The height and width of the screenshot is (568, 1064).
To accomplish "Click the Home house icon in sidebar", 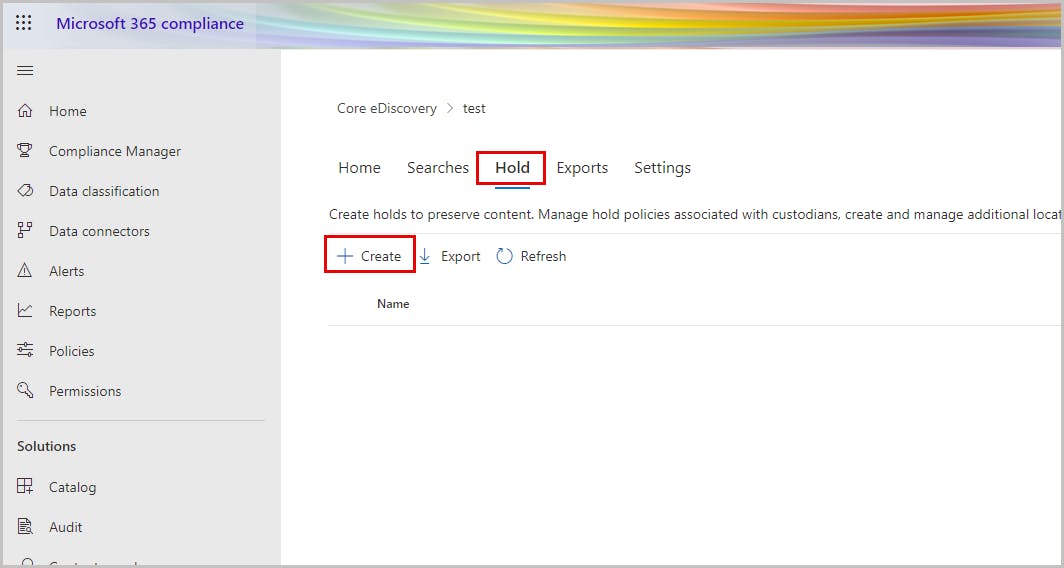I will pyautogui.click(x=25, y=111).
